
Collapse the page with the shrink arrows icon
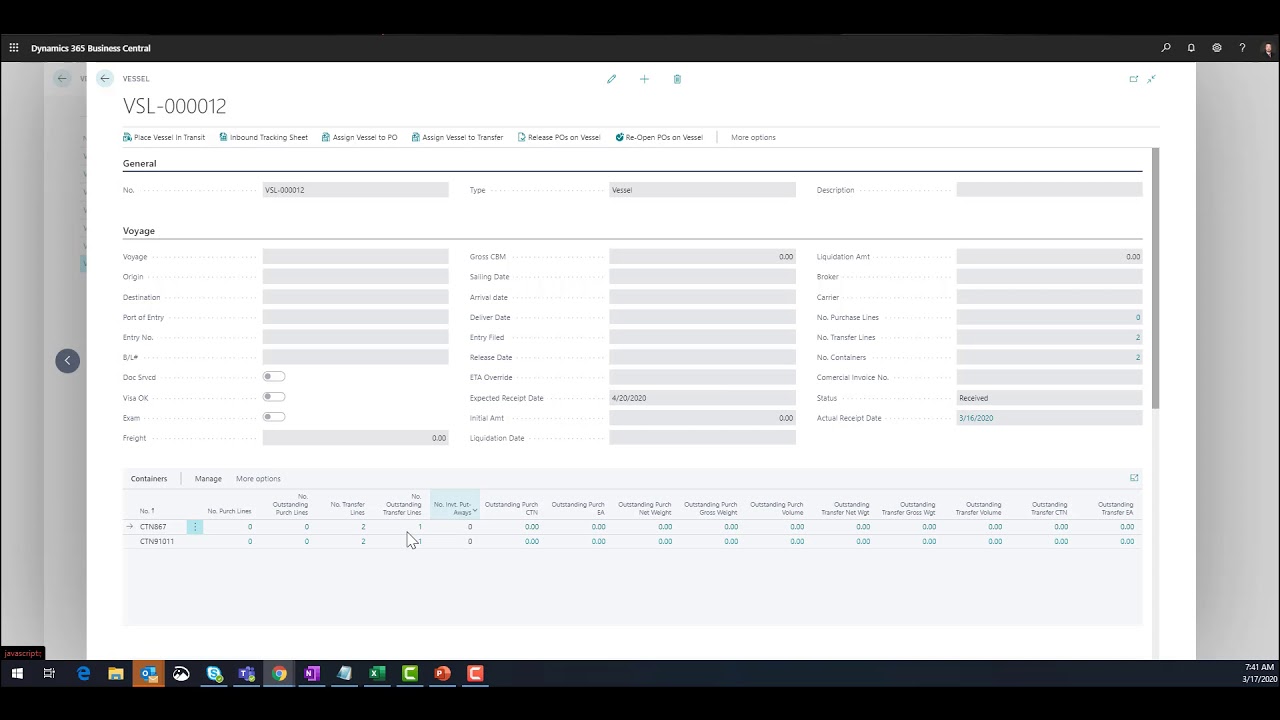pos(1152,79)
